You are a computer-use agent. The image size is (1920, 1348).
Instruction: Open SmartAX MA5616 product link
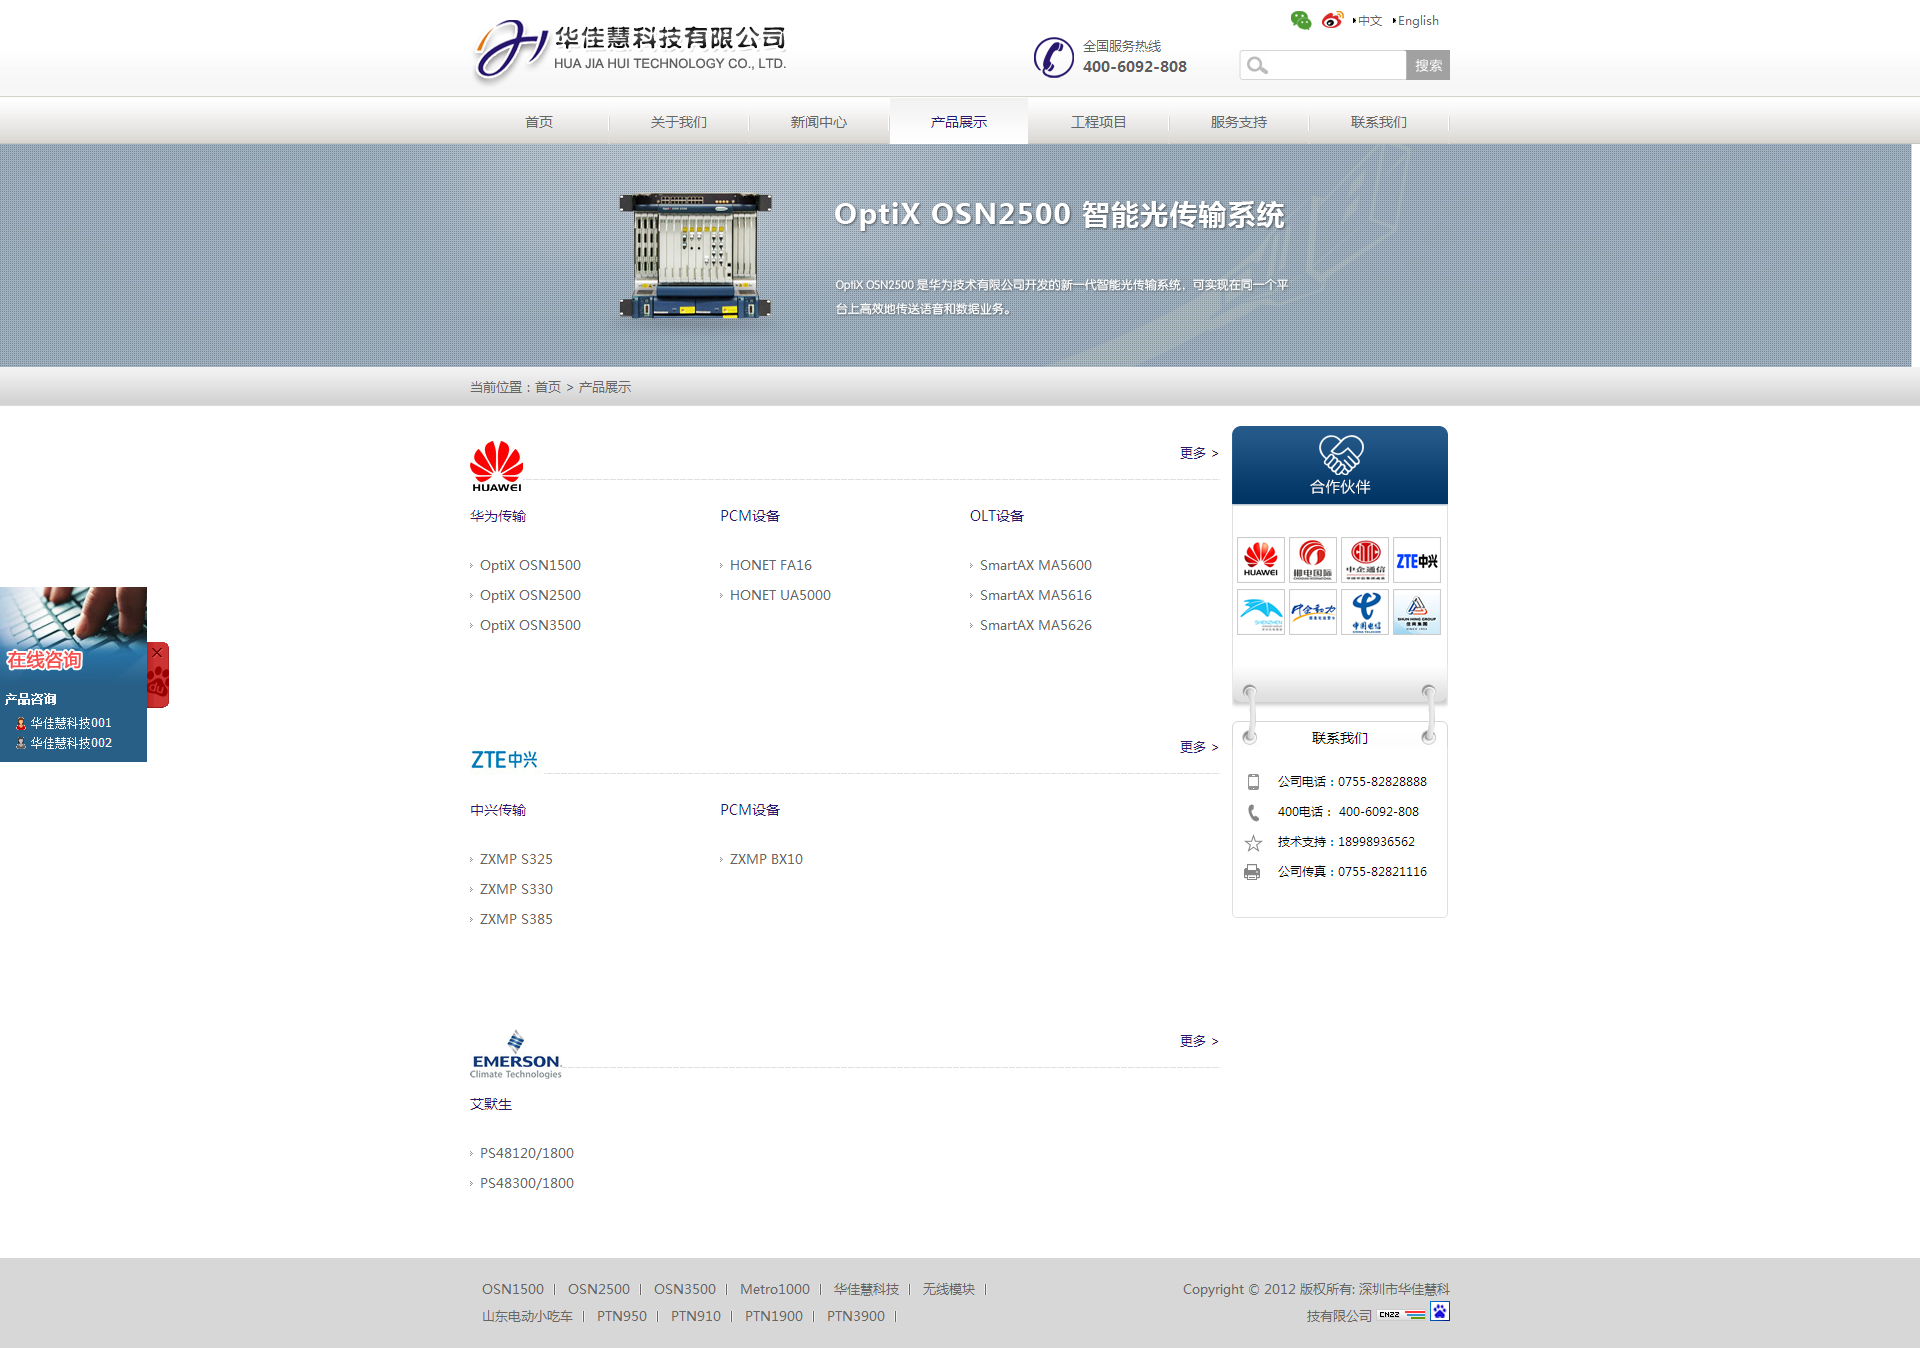coord(1035,595)
